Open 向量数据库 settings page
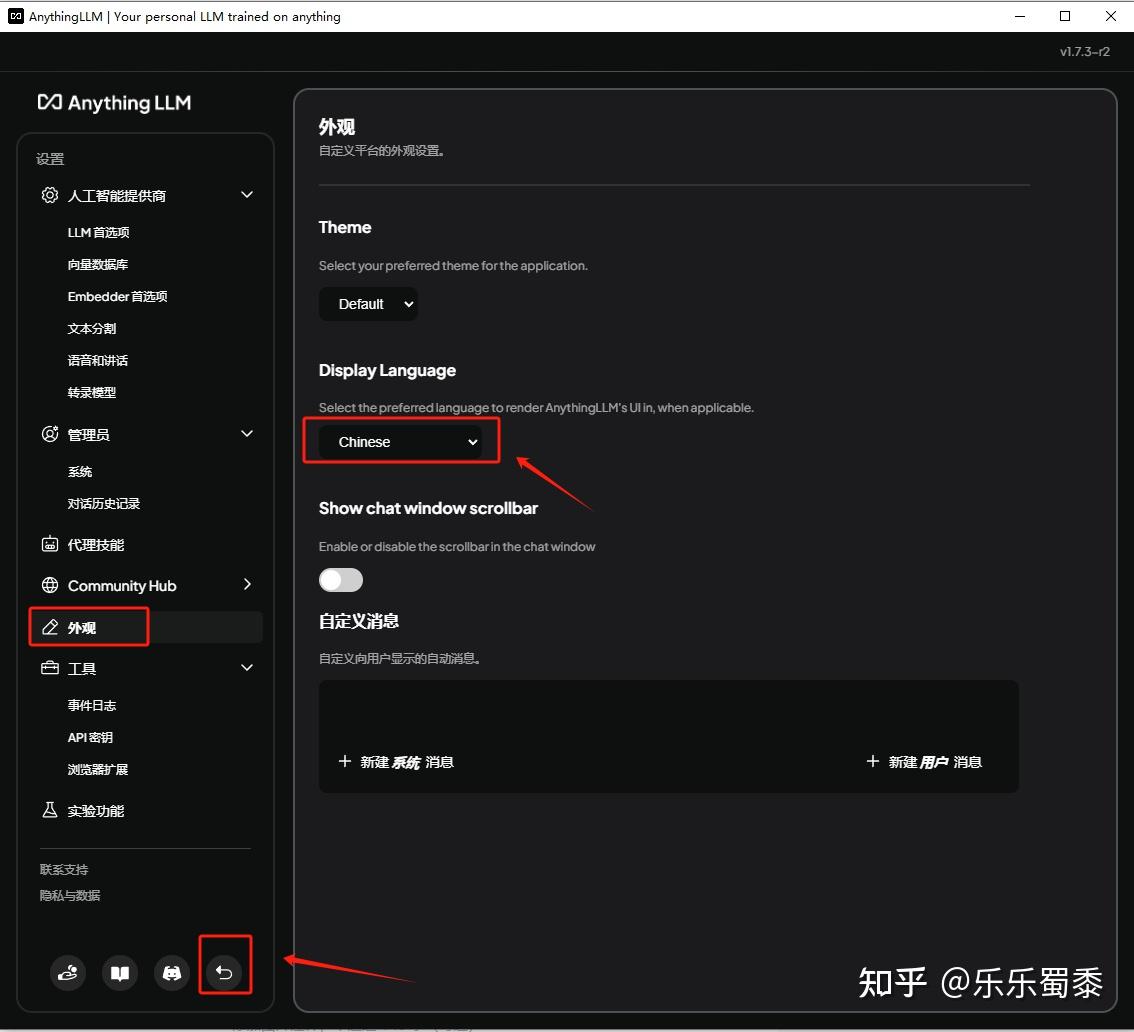The width and height of the screenshot is (1134, 1032). pyautogui.click(x=98, y=264)
